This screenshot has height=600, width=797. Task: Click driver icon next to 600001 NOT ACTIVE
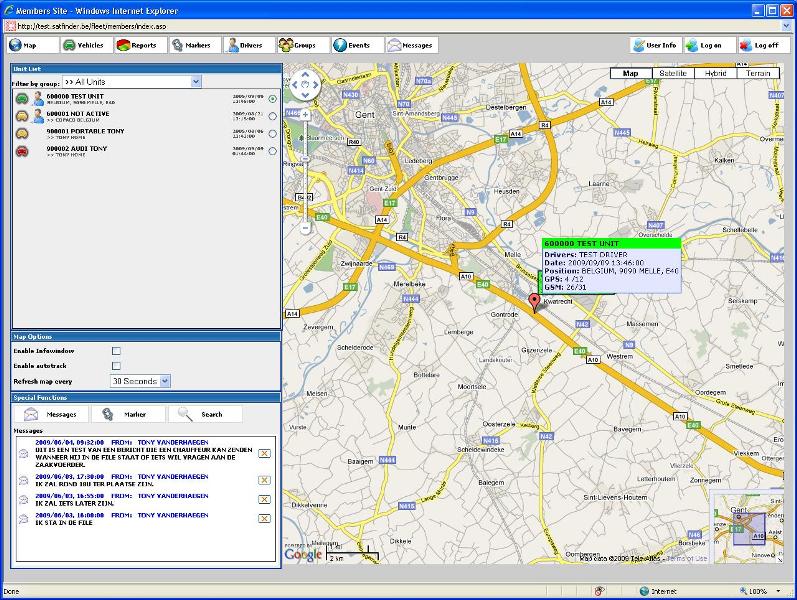tap(38, 116)
